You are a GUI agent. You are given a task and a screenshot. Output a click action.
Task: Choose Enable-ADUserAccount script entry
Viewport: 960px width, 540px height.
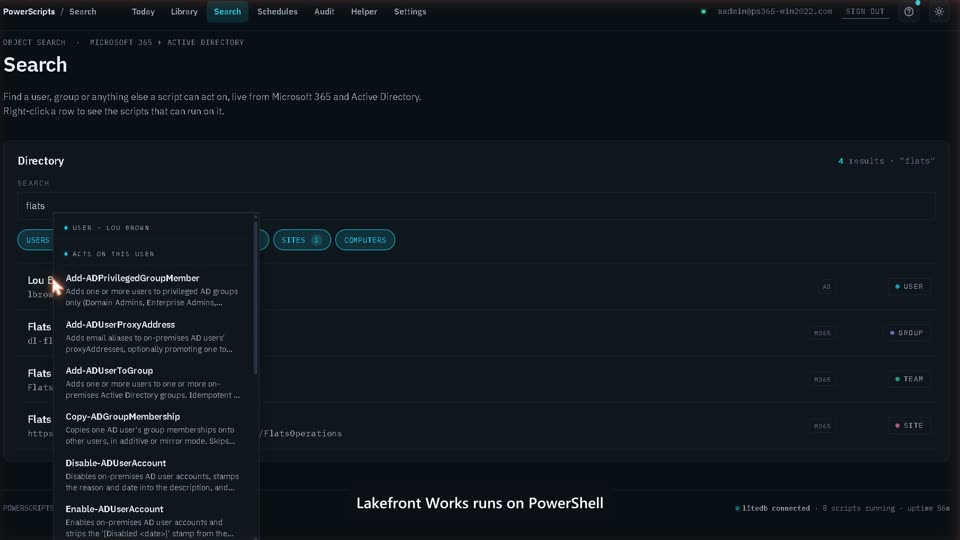coord(153,520)
